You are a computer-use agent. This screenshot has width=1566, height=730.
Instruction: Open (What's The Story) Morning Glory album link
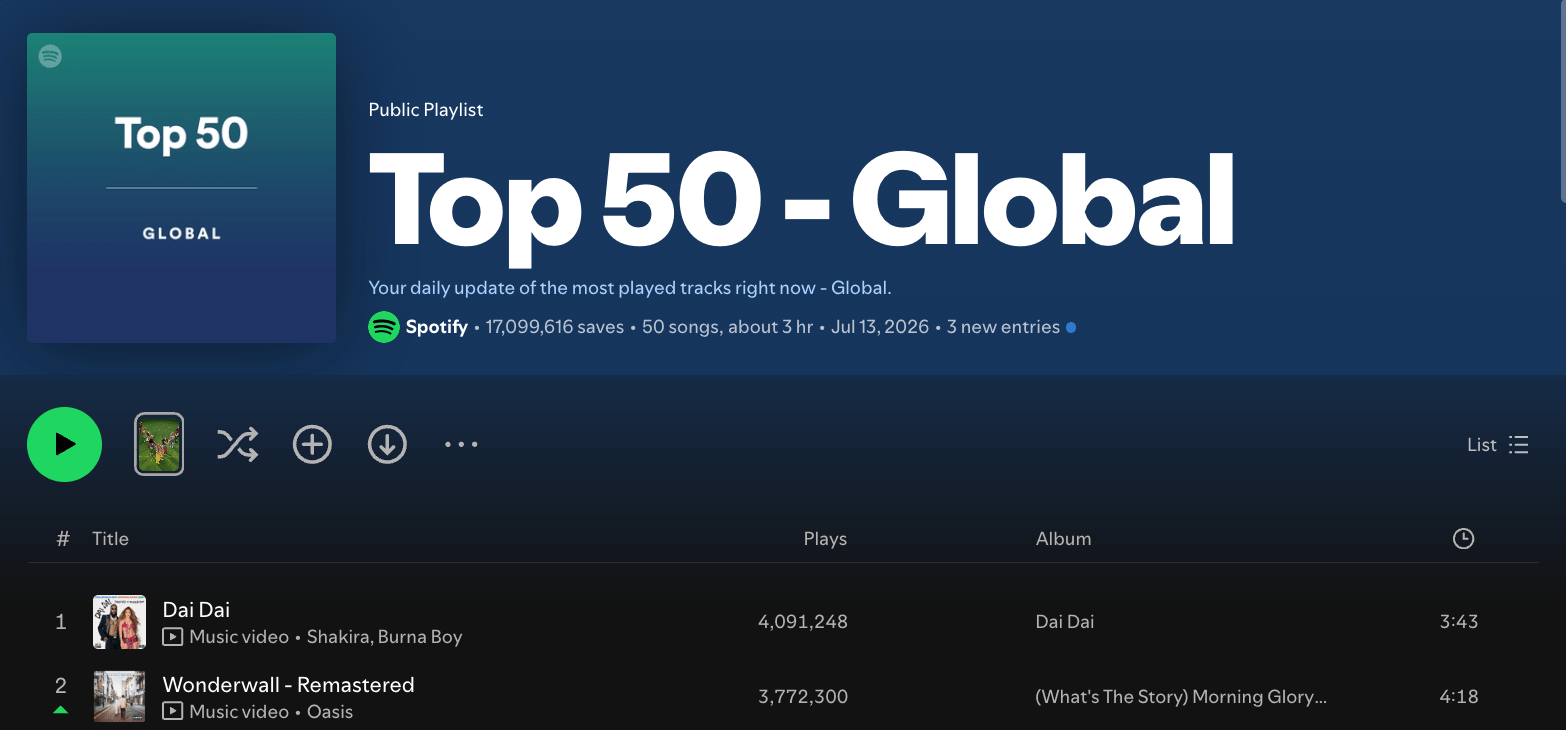pos(1181,697)
